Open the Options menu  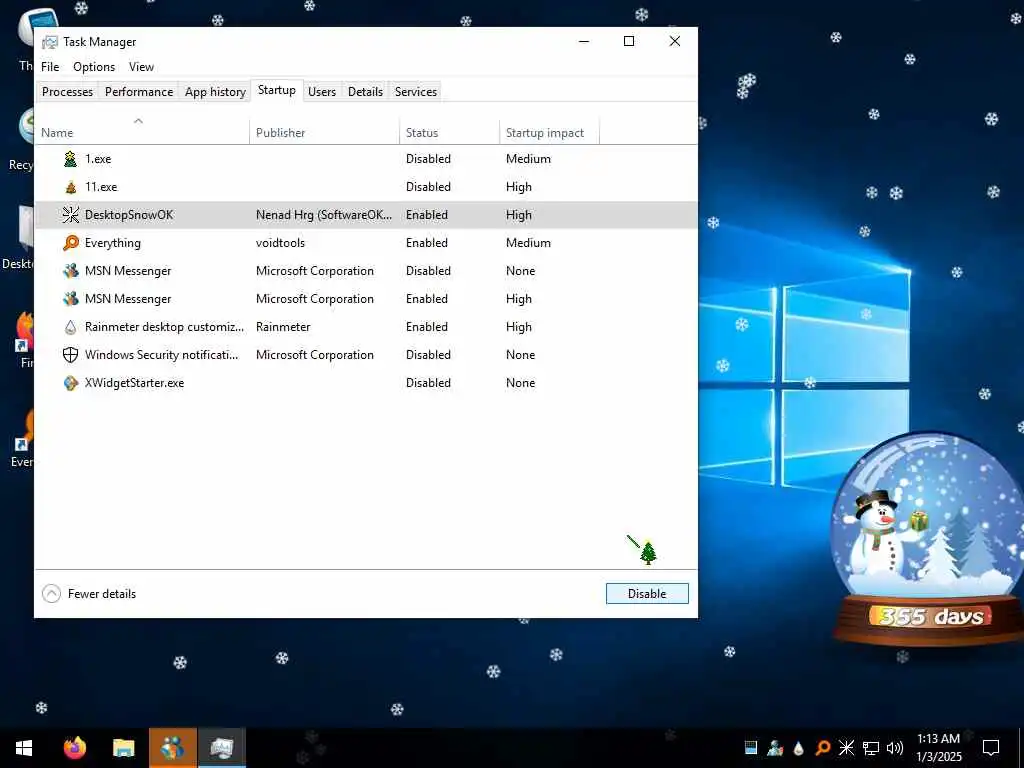[94, 67]
